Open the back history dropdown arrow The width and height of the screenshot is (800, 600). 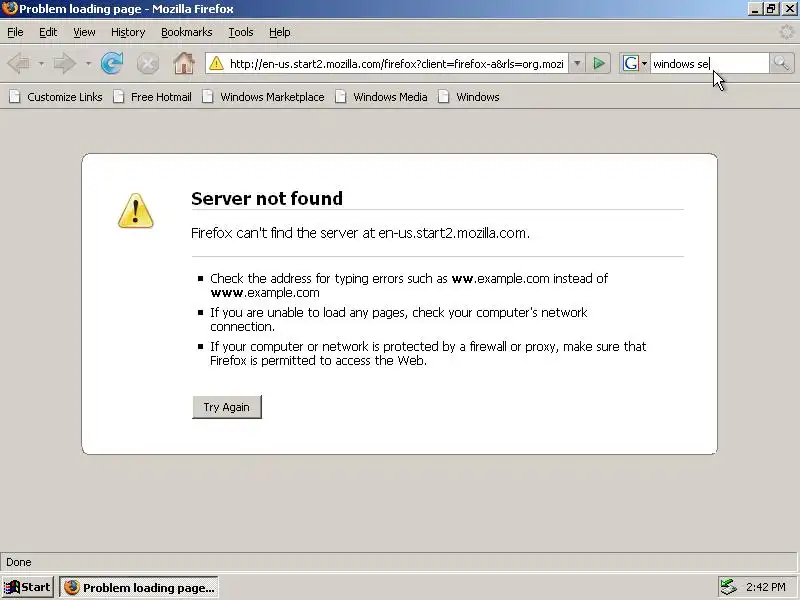pyautogui.click(x=41, y=64)
